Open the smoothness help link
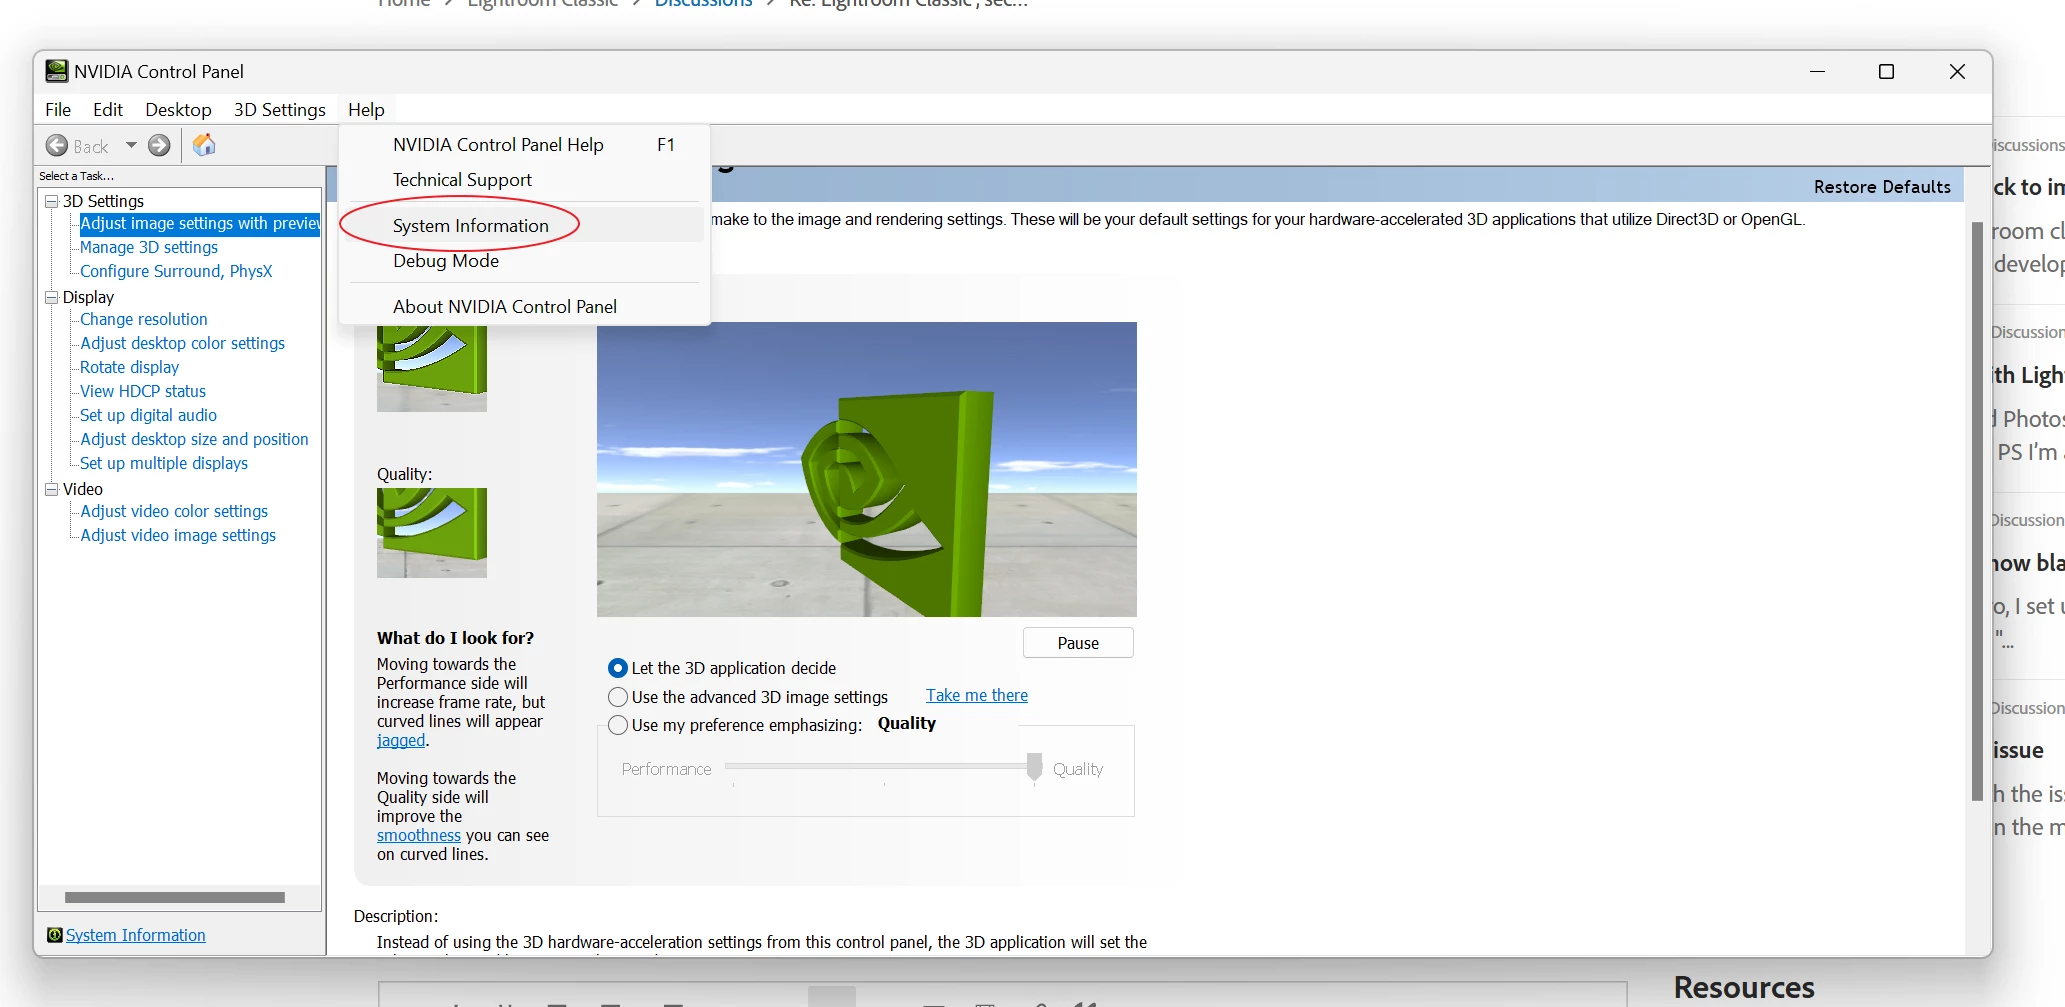 [x=419, y=835]
